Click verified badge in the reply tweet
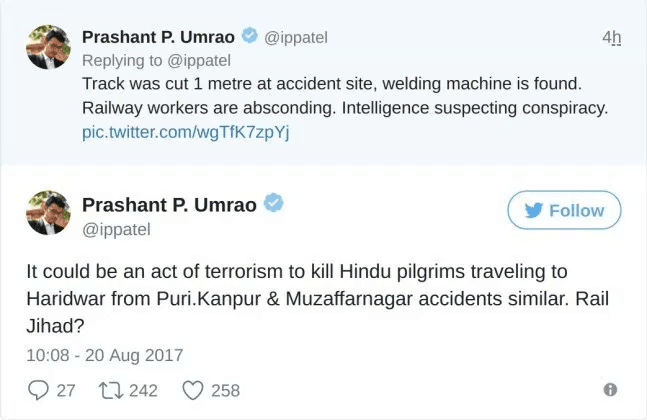This screenshot has width=647, height=420. coord(249,37)
